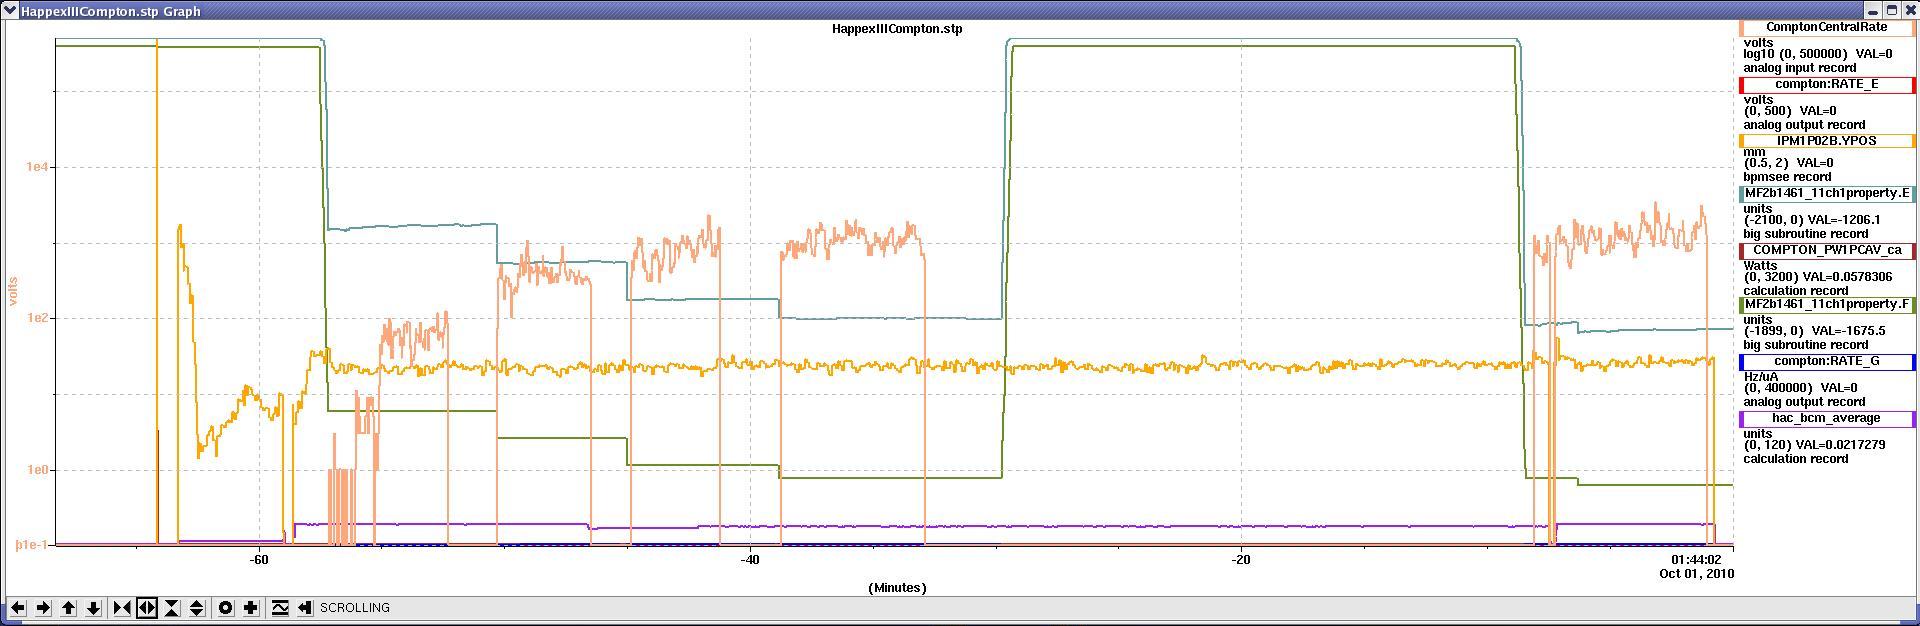The image size is (1920, 626).
Task: Click the curve-between-bars toolbar icon
Action: pyautogui.click(x=280, y=607)
